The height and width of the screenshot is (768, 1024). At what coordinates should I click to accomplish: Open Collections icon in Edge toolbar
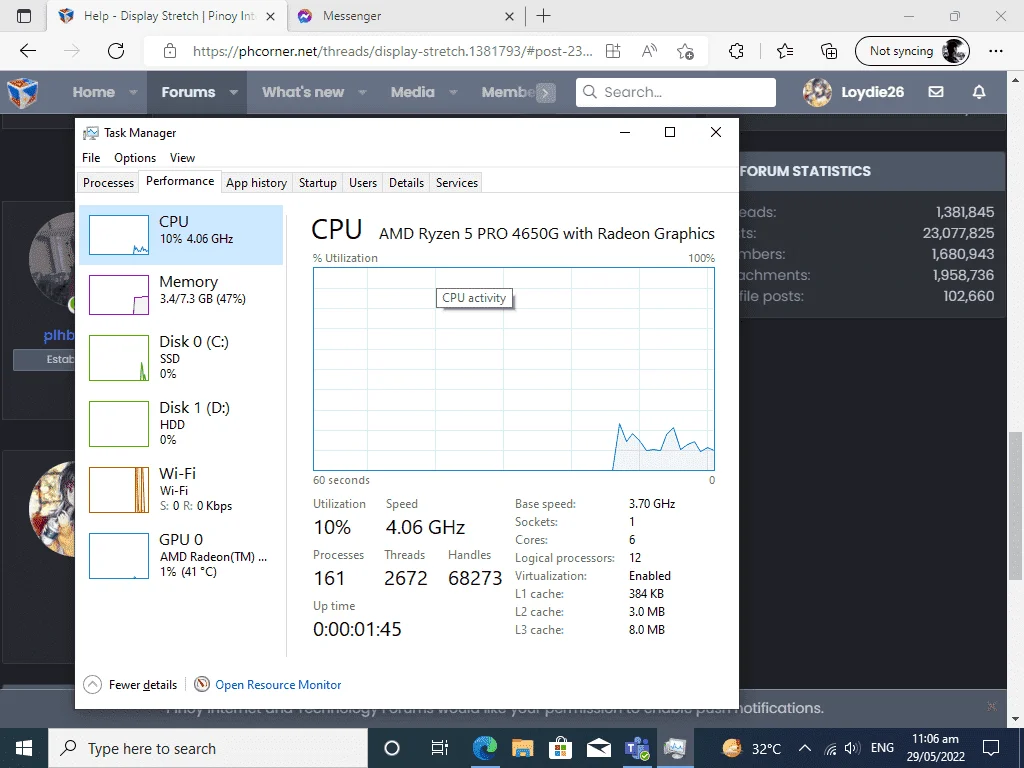pos(829,51)
